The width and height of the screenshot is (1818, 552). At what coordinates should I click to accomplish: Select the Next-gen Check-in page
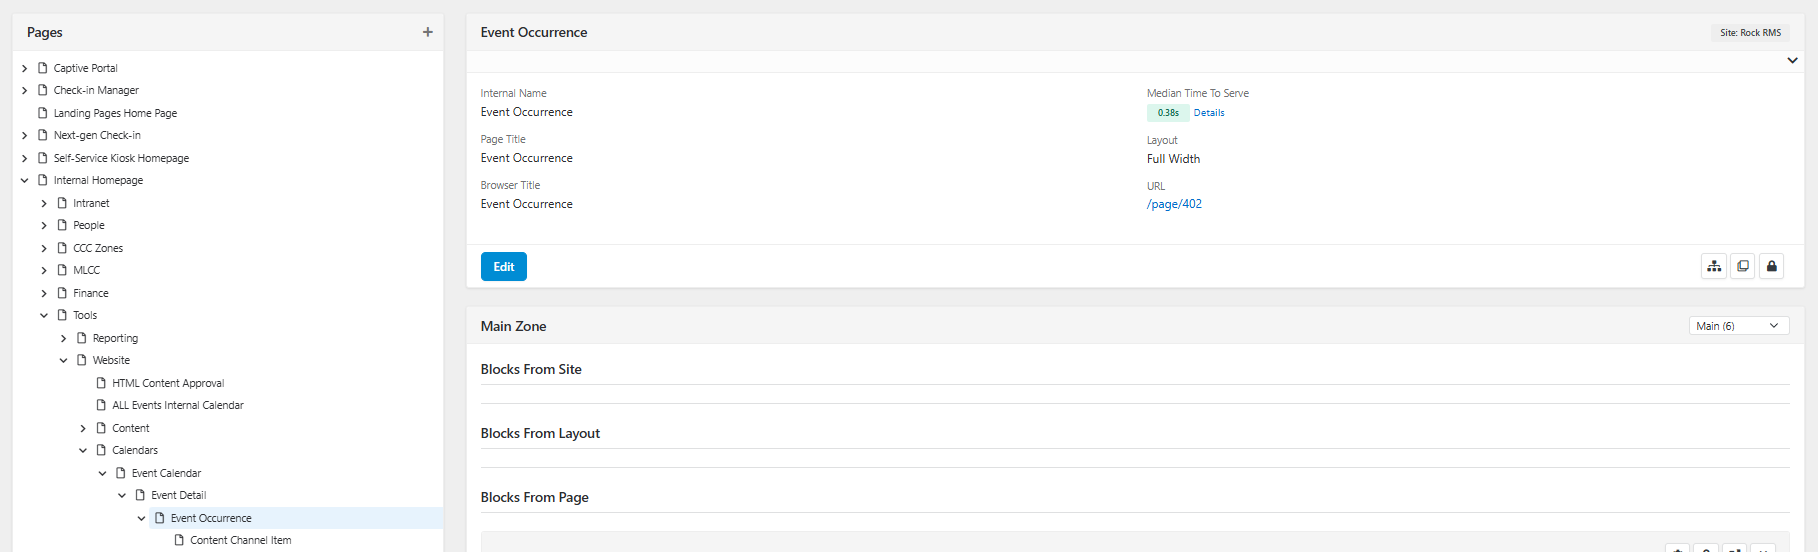[97, 135]
